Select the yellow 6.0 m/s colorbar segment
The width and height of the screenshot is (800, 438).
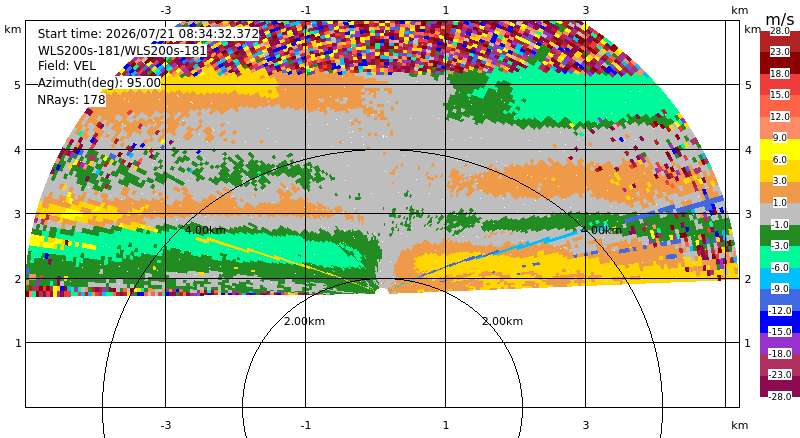[x=780, y=150]
